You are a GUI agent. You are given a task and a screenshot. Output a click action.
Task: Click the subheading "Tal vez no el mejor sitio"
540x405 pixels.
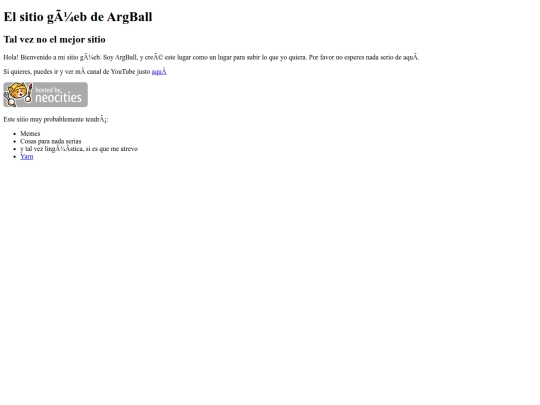click(x=54, y=40)
